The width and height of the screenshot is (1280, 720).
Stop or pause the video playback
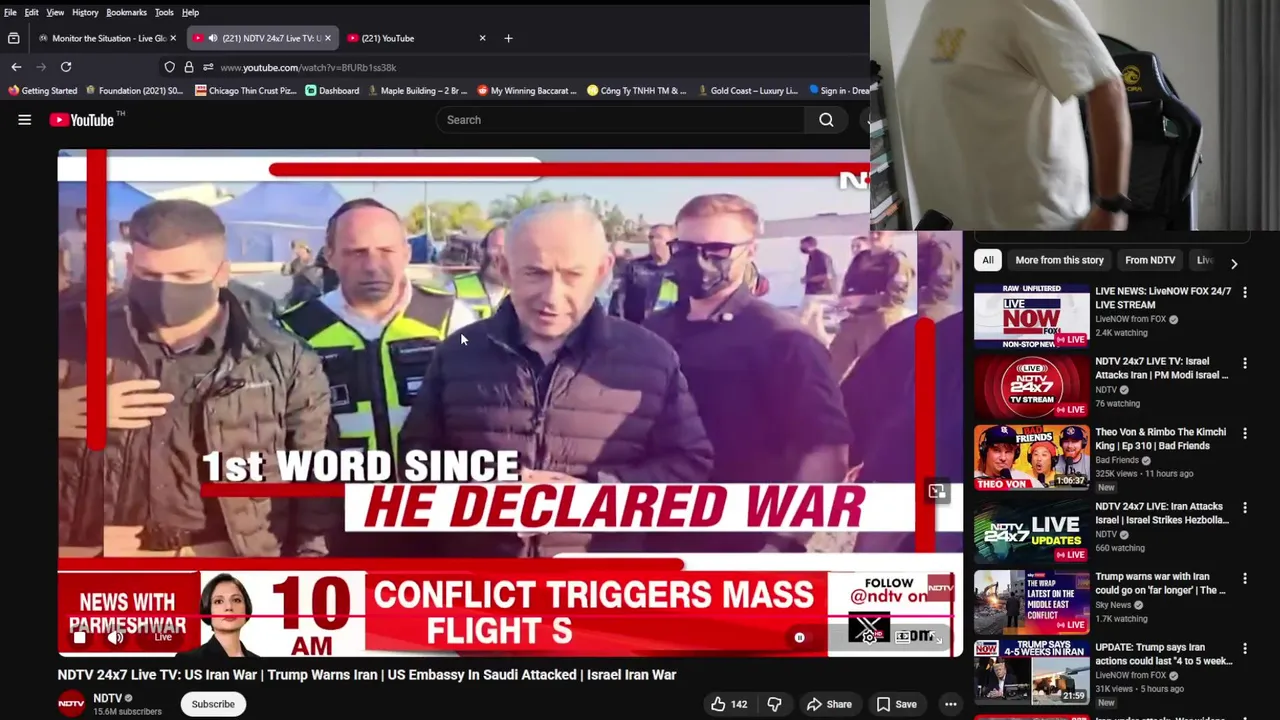80,637
